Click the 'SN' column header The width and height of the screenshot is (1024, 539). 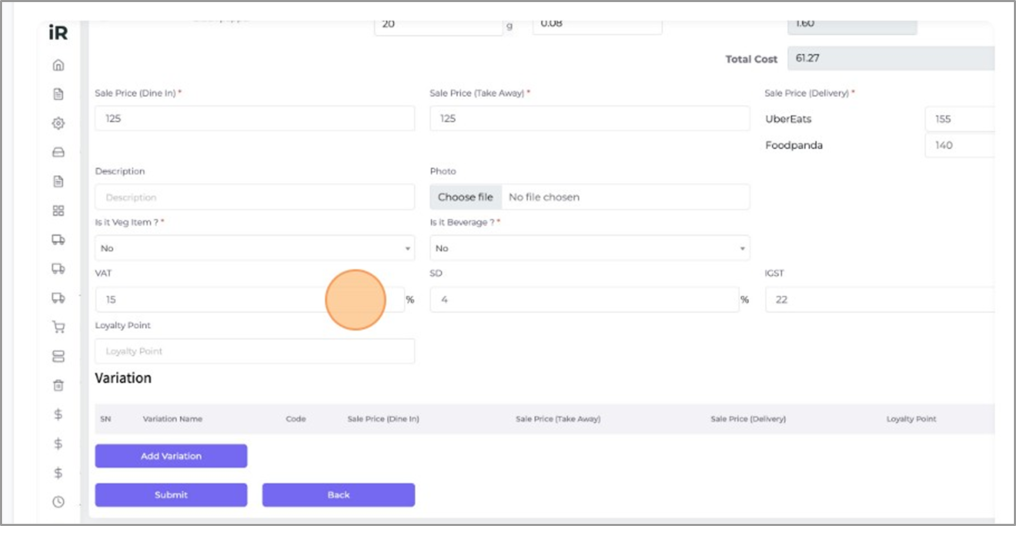106,419
